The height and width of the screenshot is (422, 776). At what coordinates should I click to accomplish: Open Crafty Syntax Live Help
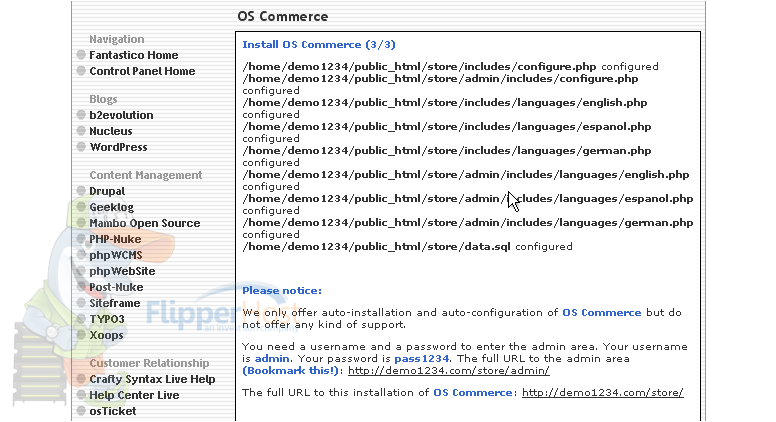(152, 379)
